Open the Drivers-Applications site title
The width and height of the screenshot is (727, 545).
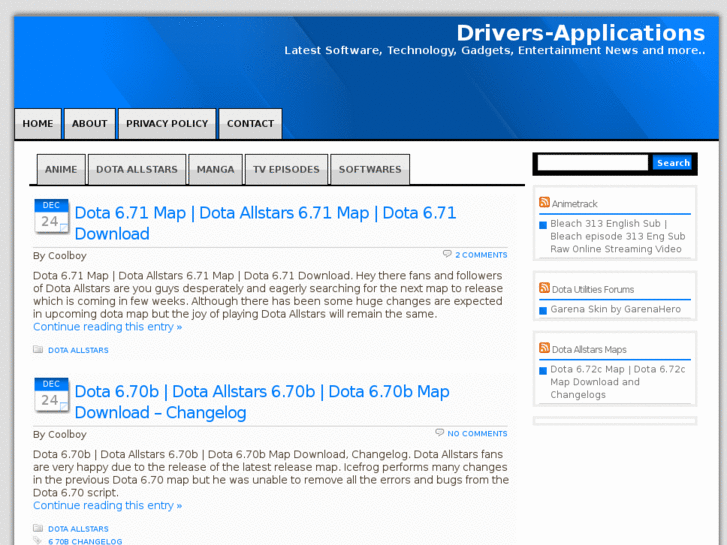[x=580, y=33]
